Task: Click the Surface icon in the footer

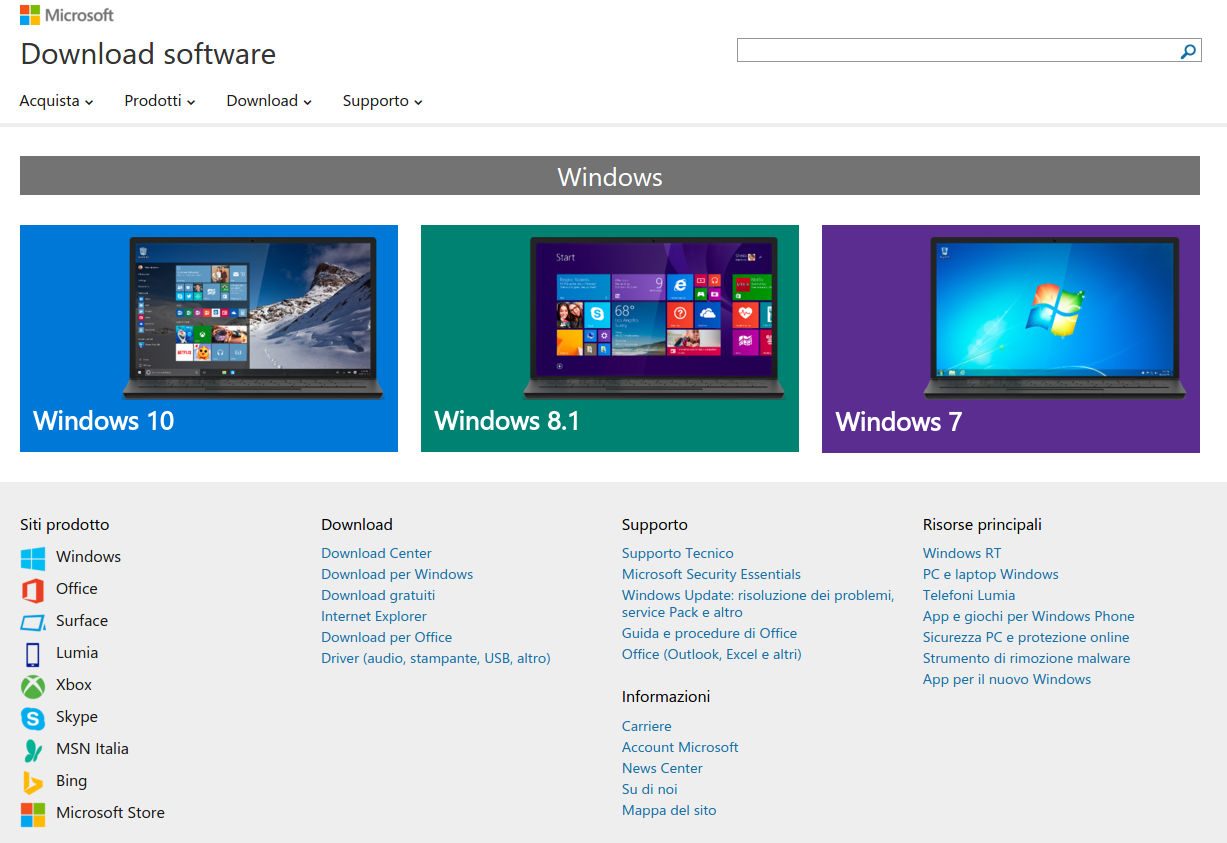Action: 33,622
